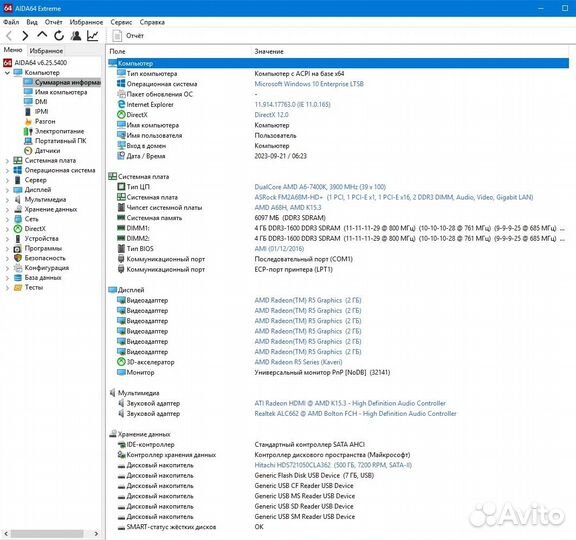The width and height of the screenshot is (576, 540).
Task: Open the Справка menu
Action: [x=152, y=22]
